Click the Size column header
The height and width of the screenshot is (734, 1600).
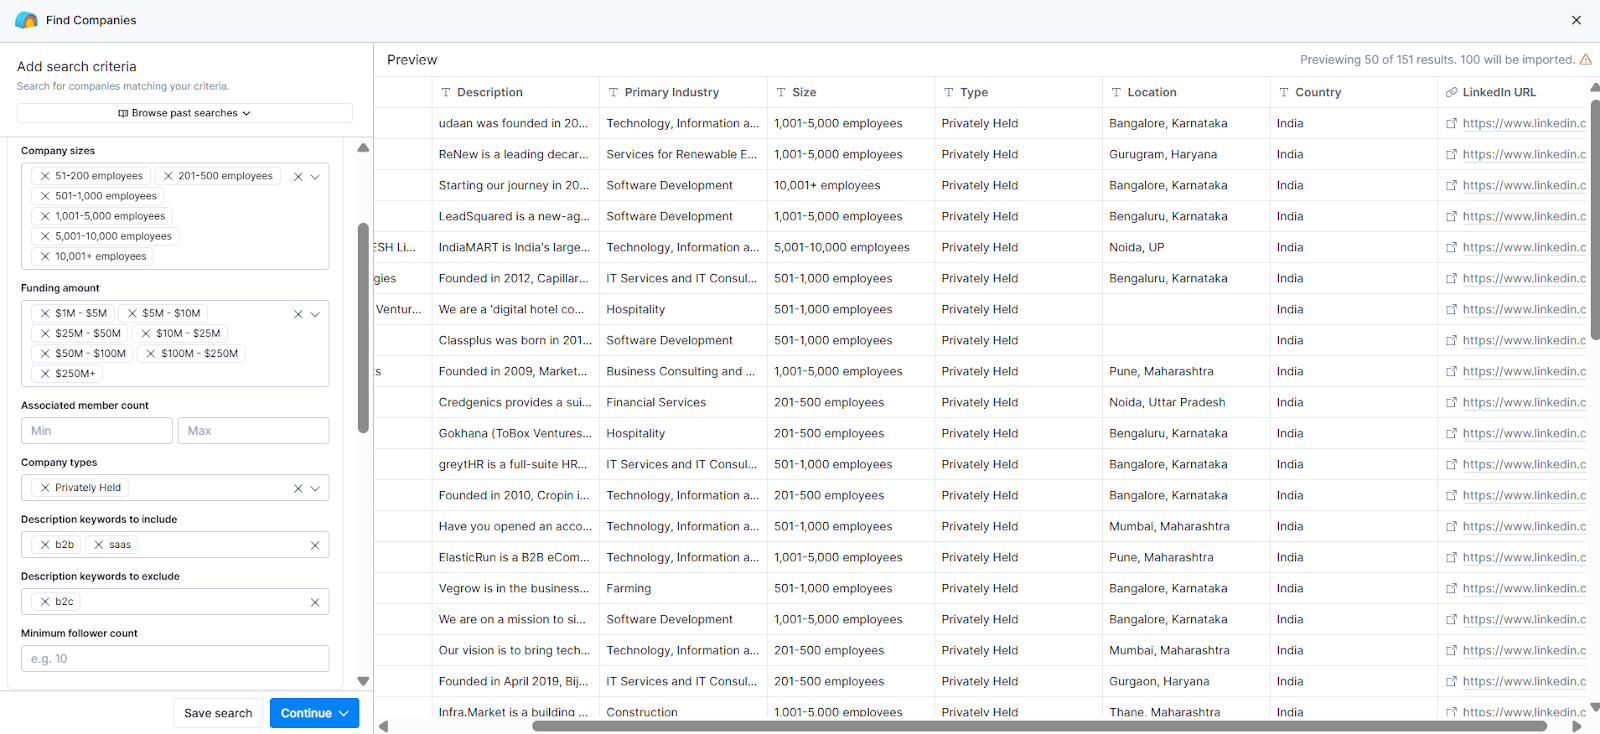[x=851, y=92]
